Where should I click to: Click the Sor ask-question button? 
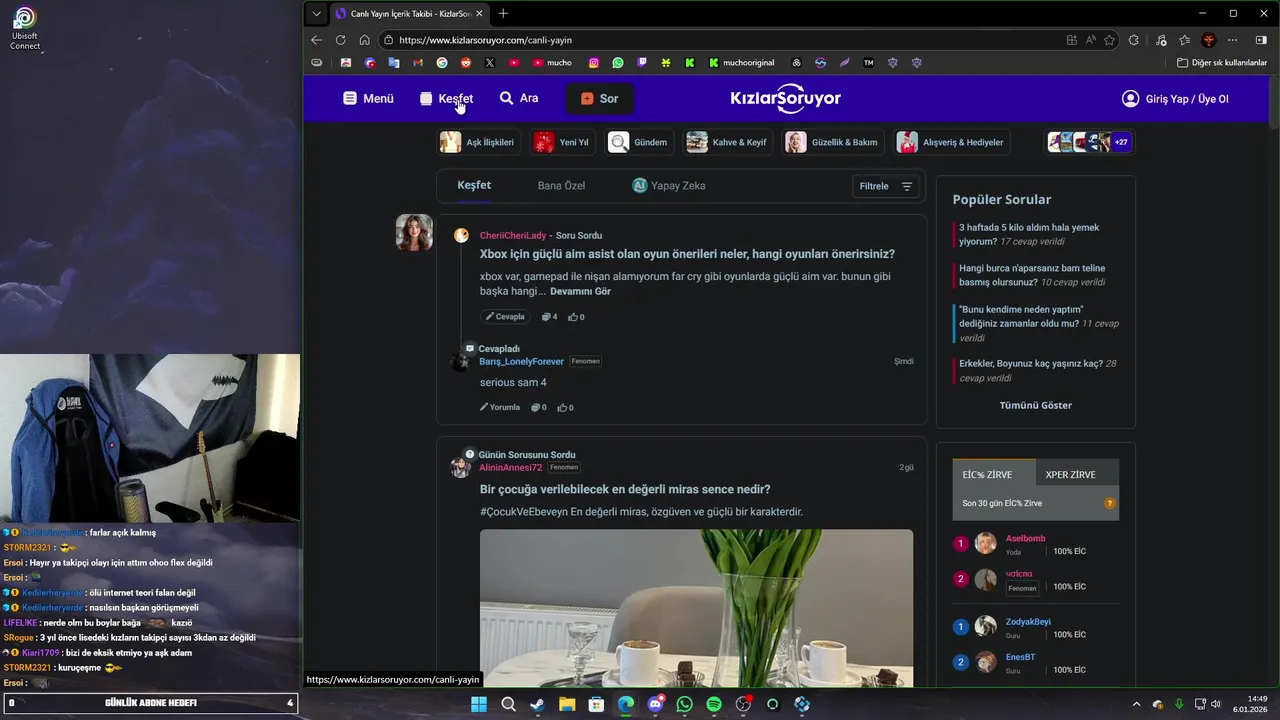pyautogui.click(x=599, y=99)
